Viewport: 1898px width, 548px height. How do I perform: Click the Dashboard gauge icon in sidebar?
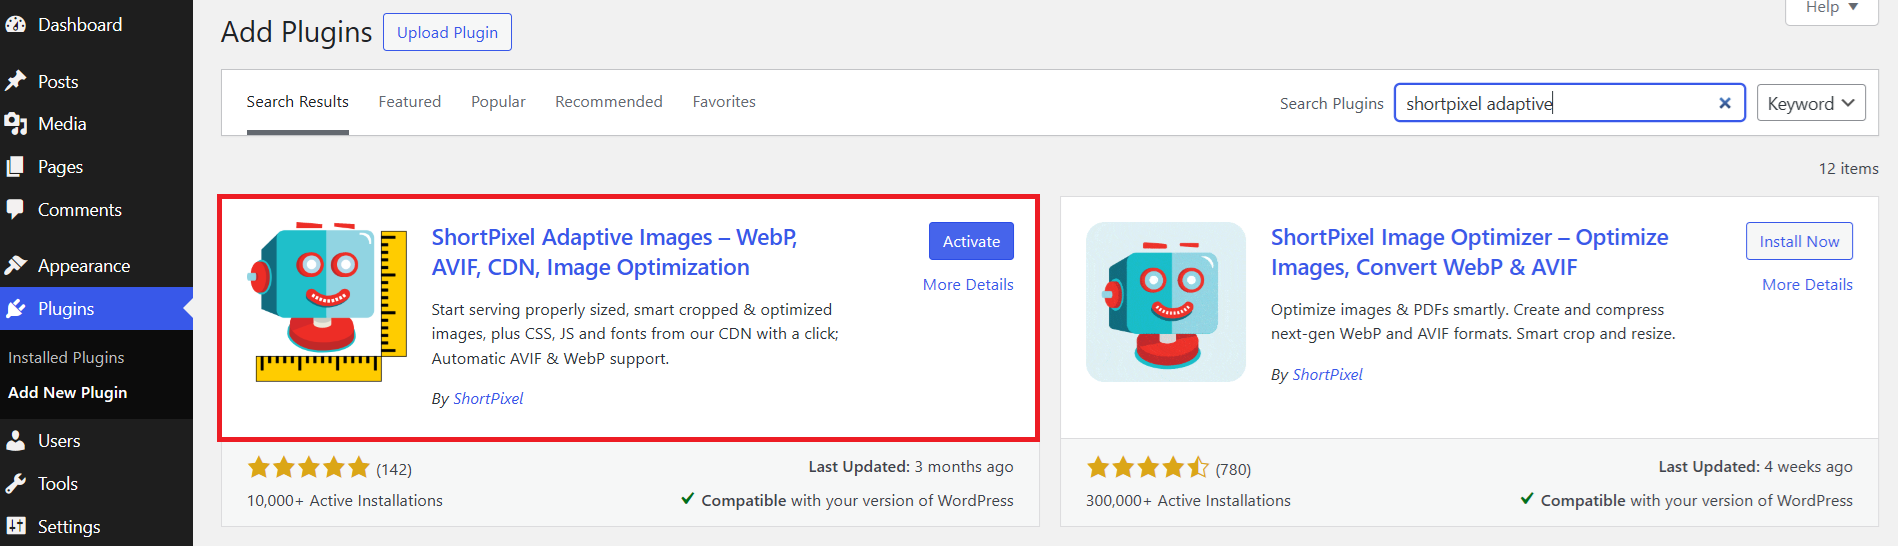[x=15, y=25]
